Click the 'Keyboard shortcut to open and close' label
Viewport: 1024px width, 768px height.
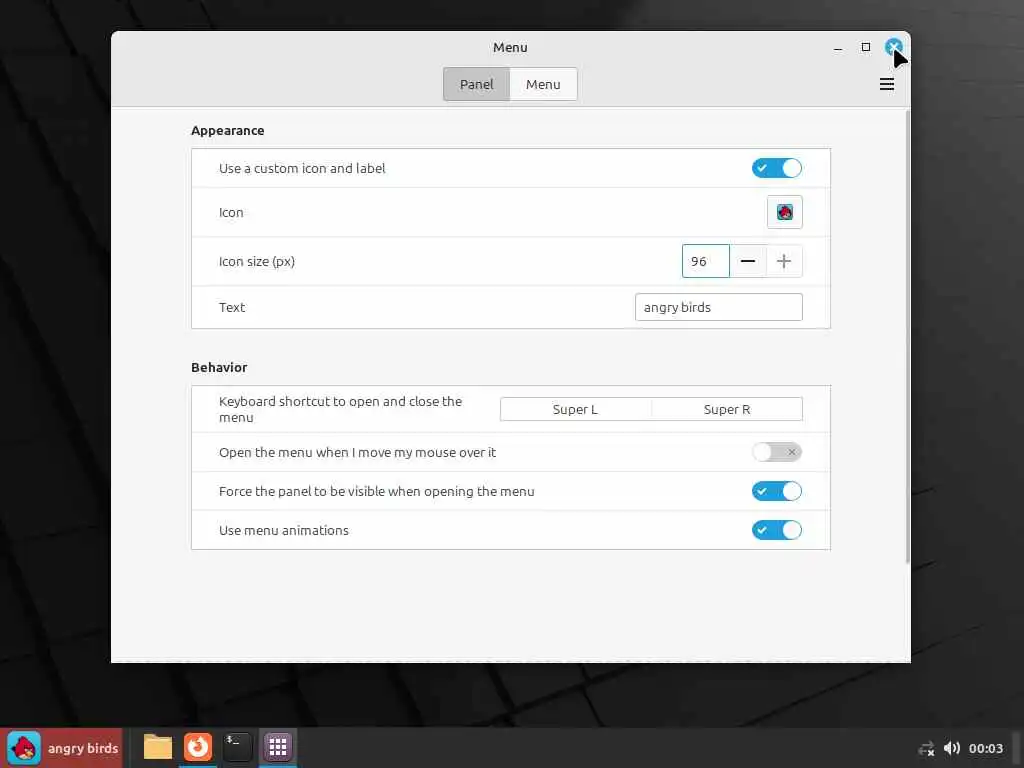340,409
